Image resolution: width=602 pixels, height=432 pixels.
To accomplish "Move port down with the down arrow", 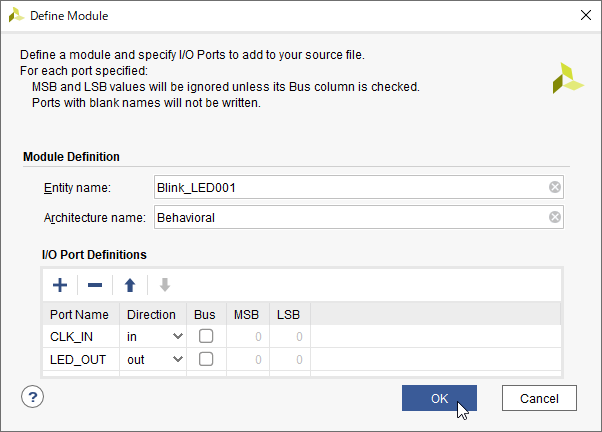I will (165, 285).
